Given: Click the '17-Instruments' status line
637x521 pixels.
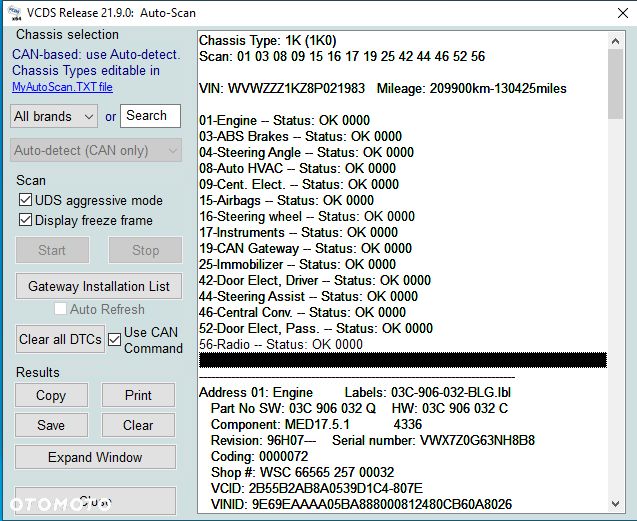Looking at the screenshot, I should (298, 232).
